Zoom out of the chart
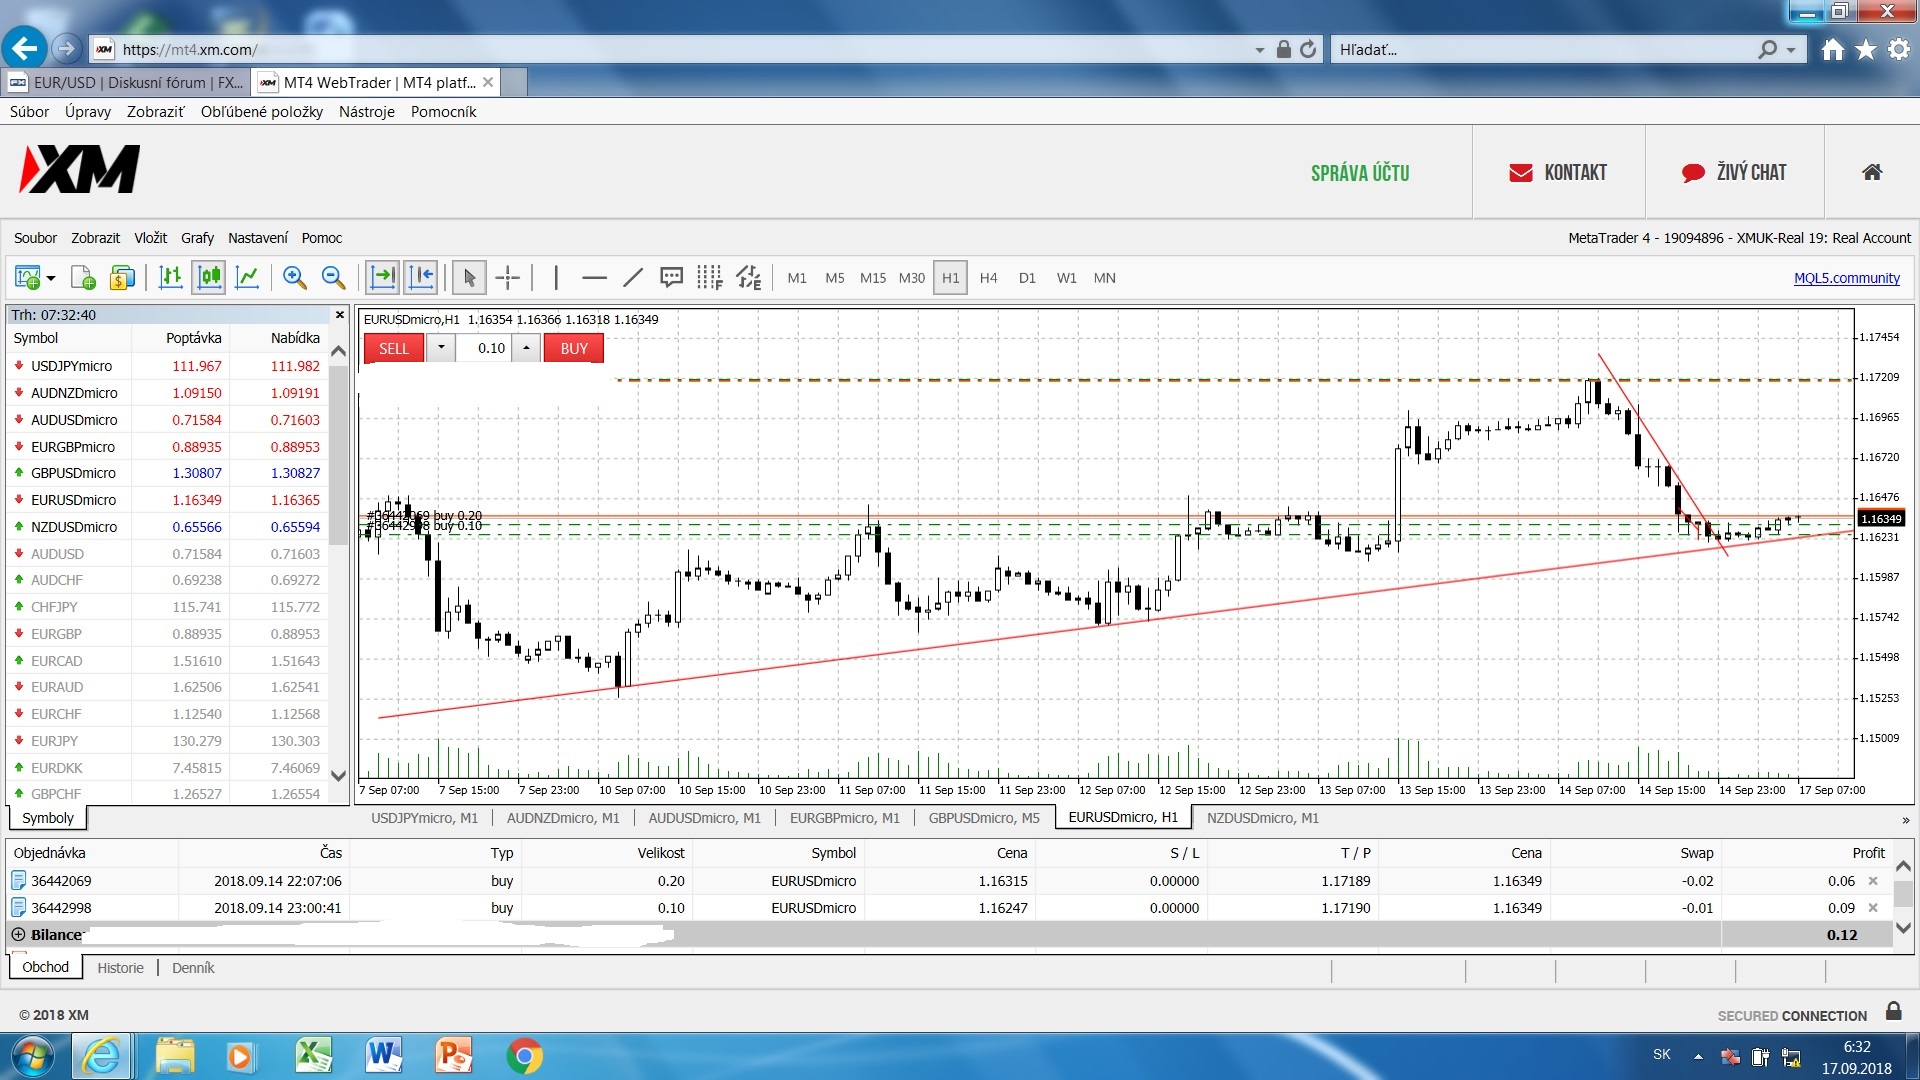 tap(333, 278)
